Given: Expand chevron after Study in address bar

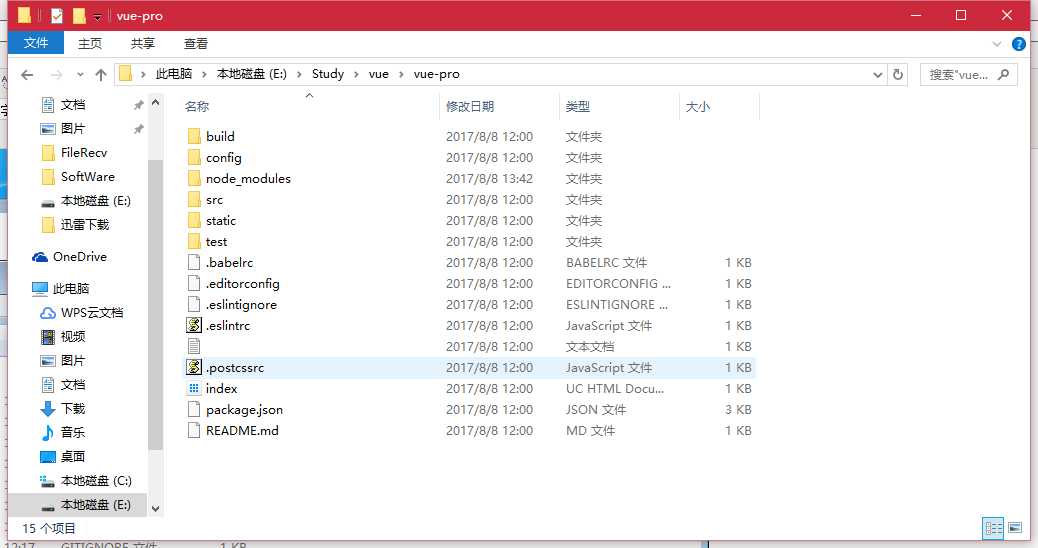Looking at the screenshot, I should (x=356, y=74).
